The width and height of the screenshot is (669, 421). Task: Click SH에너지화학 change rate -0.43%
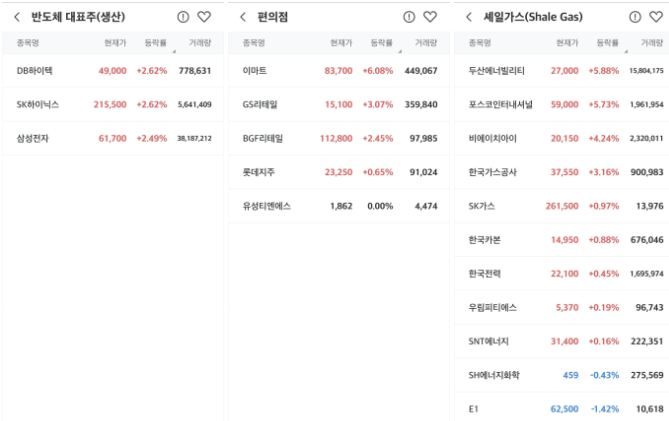coord(605,375)
